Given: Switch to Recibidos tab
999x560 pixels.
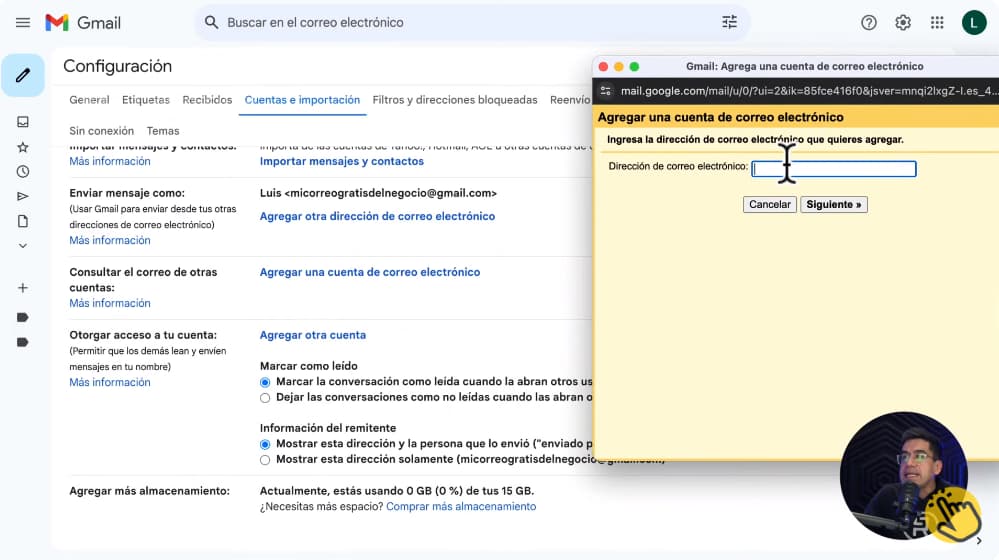Looking at the screenshot, I should coord(207,100).
